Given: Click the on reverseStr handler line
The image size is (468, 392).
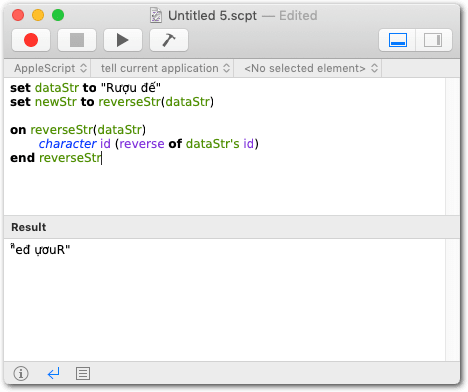Looking at the screenshot, I should tap(78, 130).
